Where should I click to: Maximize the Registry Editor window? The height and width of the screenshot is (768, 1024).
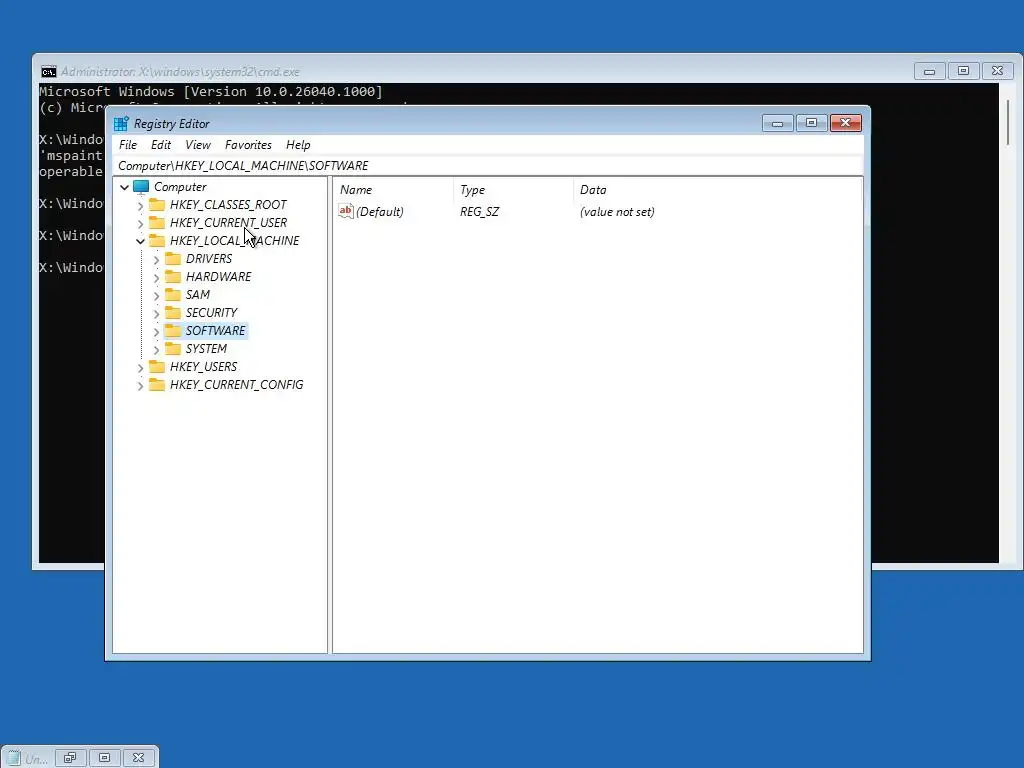[x=812, y=123]
